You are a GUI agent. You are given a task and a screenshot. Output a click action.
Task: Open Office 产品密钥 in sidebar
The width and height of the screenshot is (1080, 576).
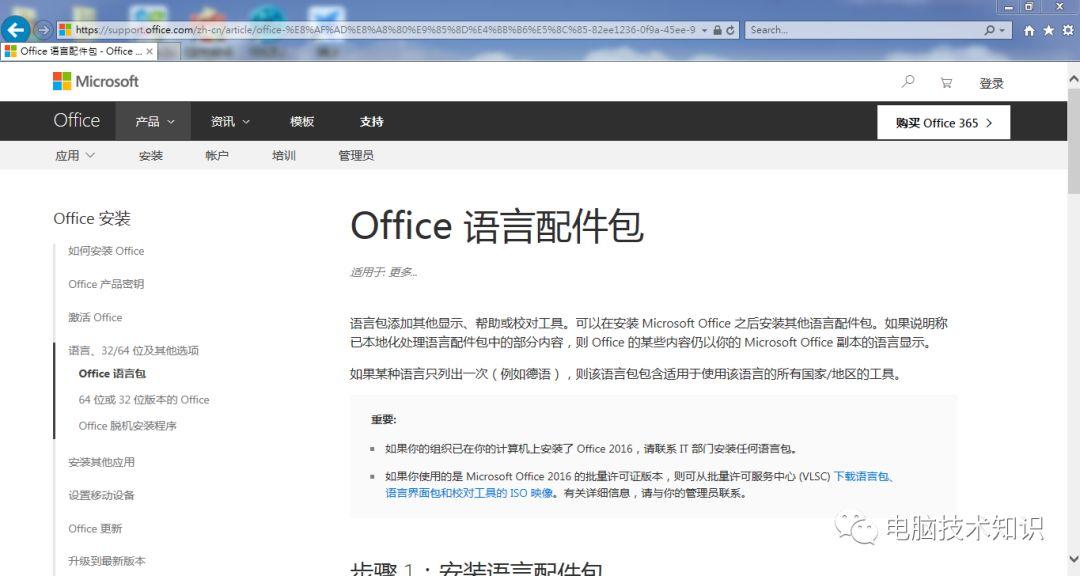tap(106, 284)
